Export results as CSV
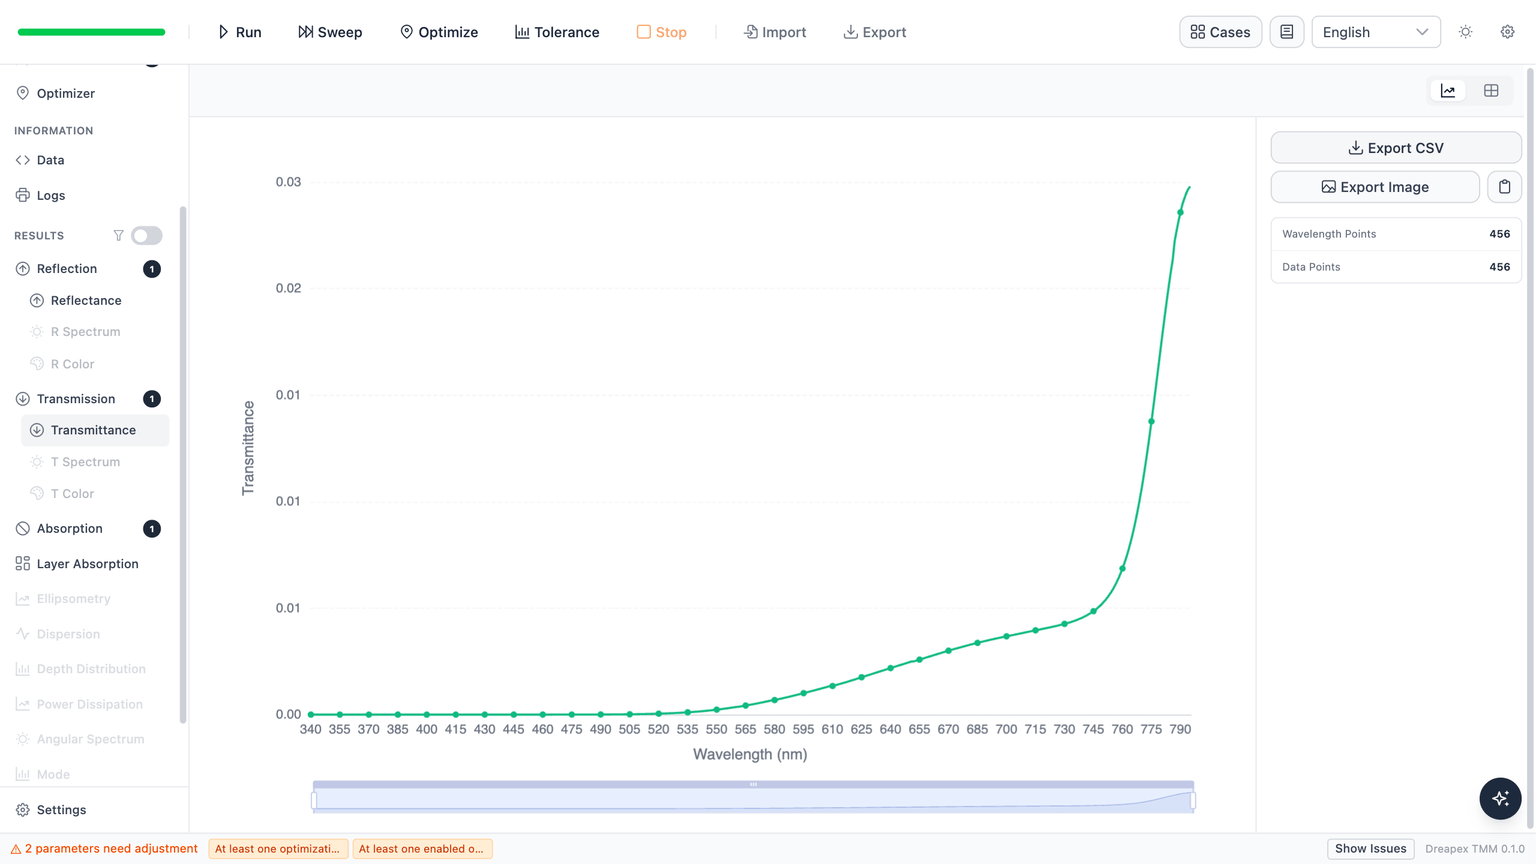Screen dimensions: 1536x864 point(1396,148)
